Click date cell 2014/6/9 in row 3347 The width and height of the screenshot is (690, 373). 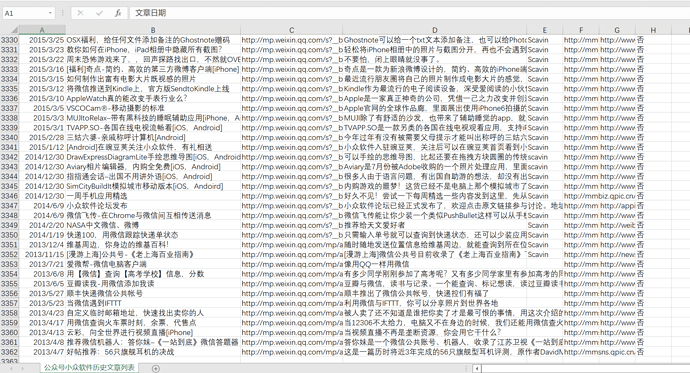(x=42, y=206)
